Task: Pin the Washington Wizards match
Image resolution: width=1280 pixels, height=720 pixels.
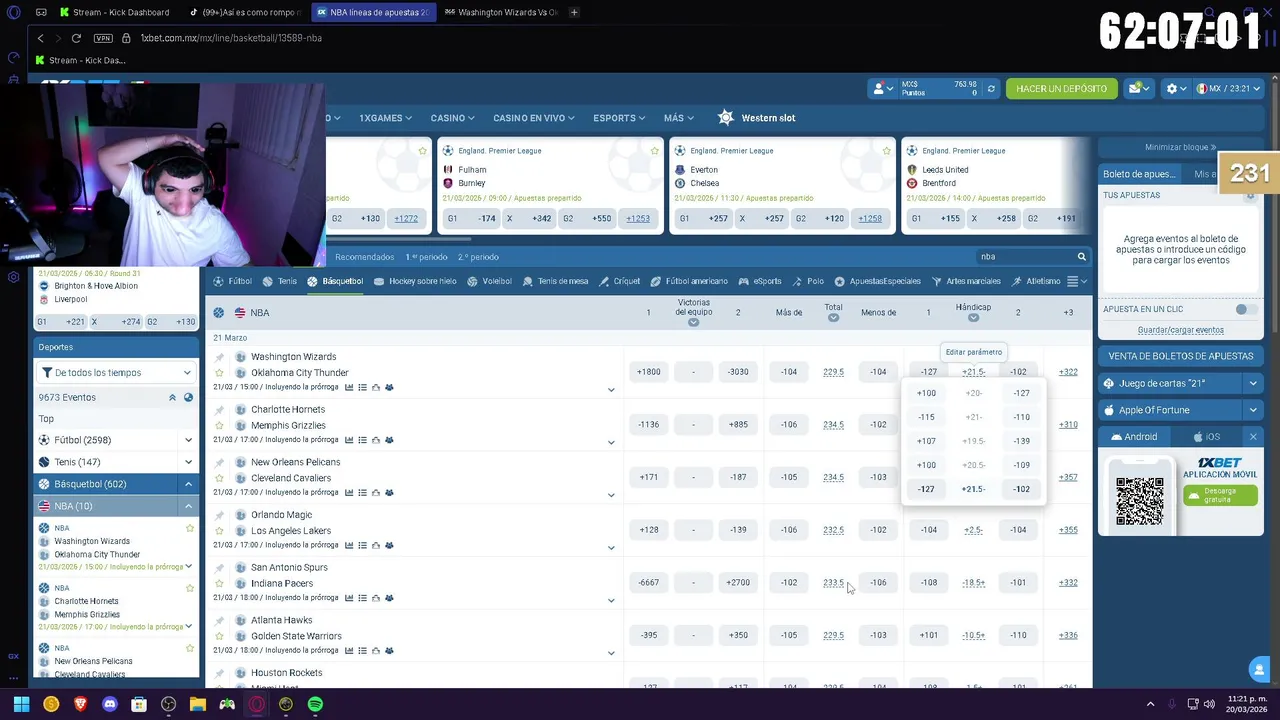Action: [219, 357]
